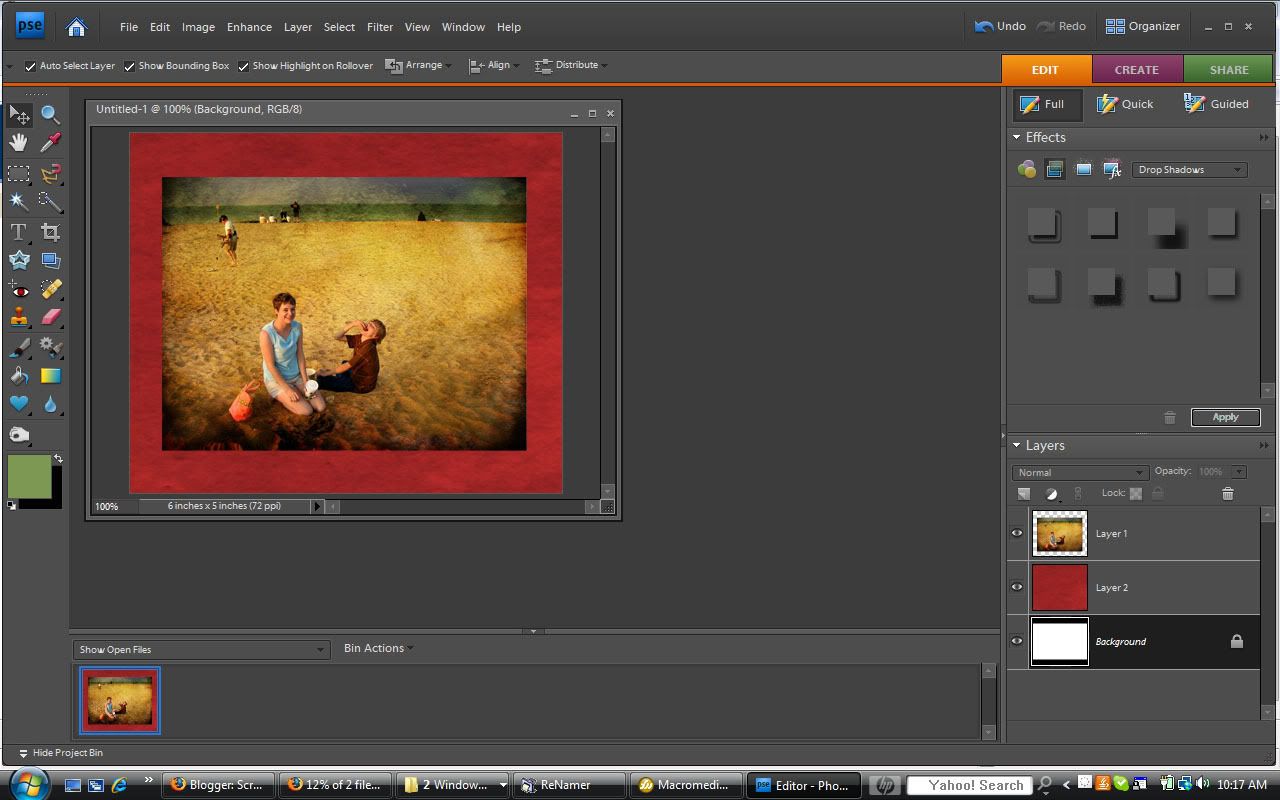Viewport: 1280px width, 800px height.
Task: Toggle Background layer visibility eye
Action: (1017, 641)
